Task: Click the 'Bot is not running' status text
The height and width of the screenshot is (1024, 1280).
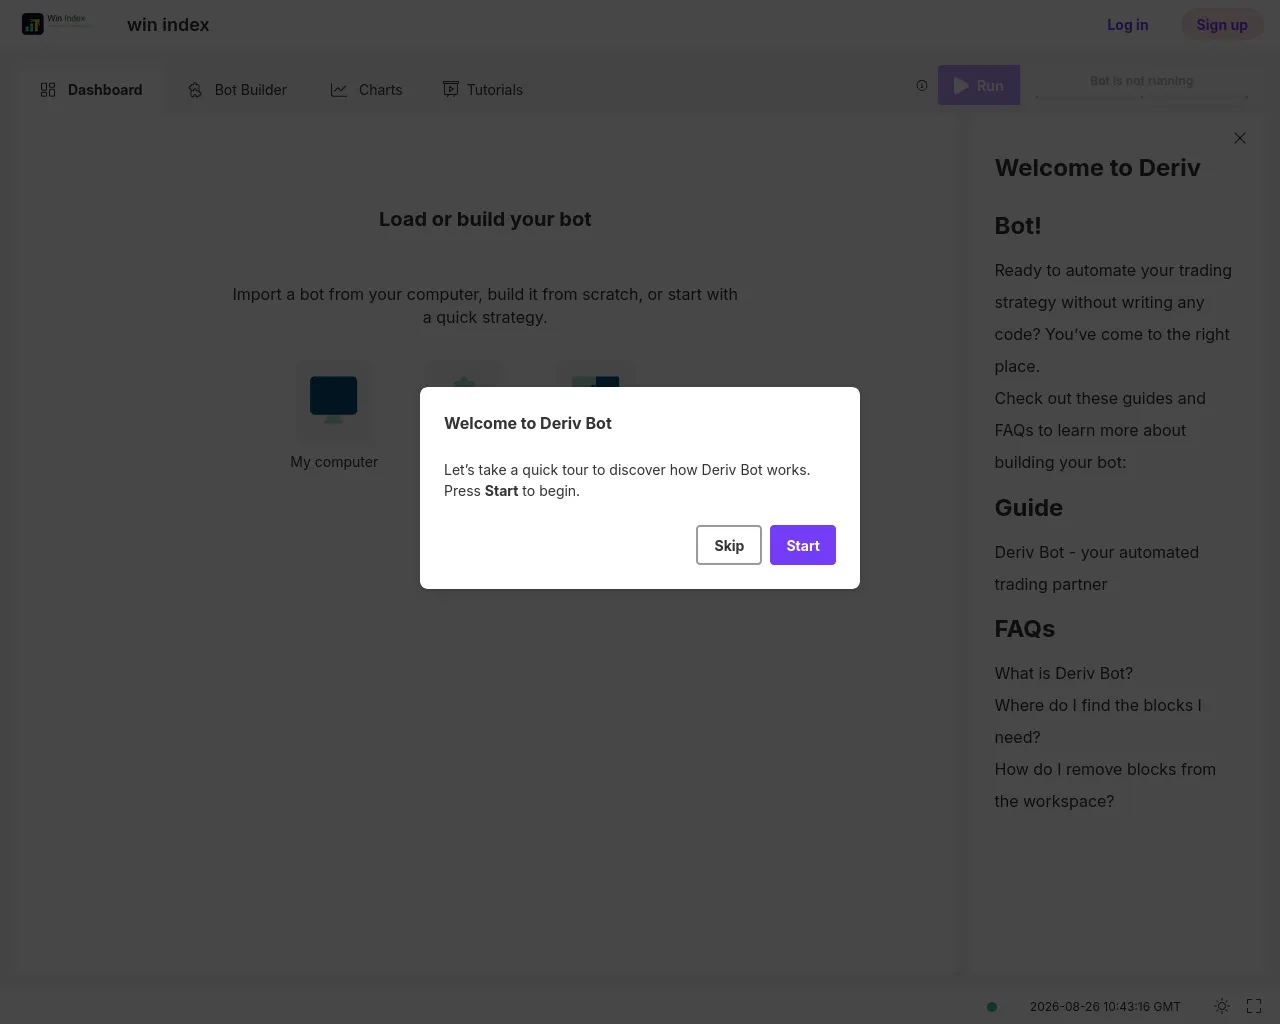Action: click(x=1142, y=81)
